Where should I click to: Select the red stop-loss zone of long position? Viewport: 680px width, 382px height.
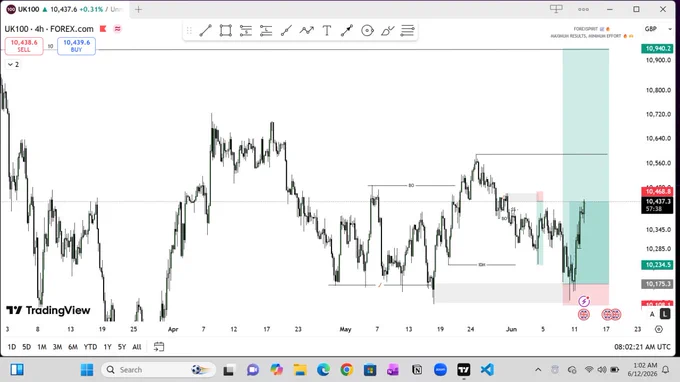tap(586, 294)
